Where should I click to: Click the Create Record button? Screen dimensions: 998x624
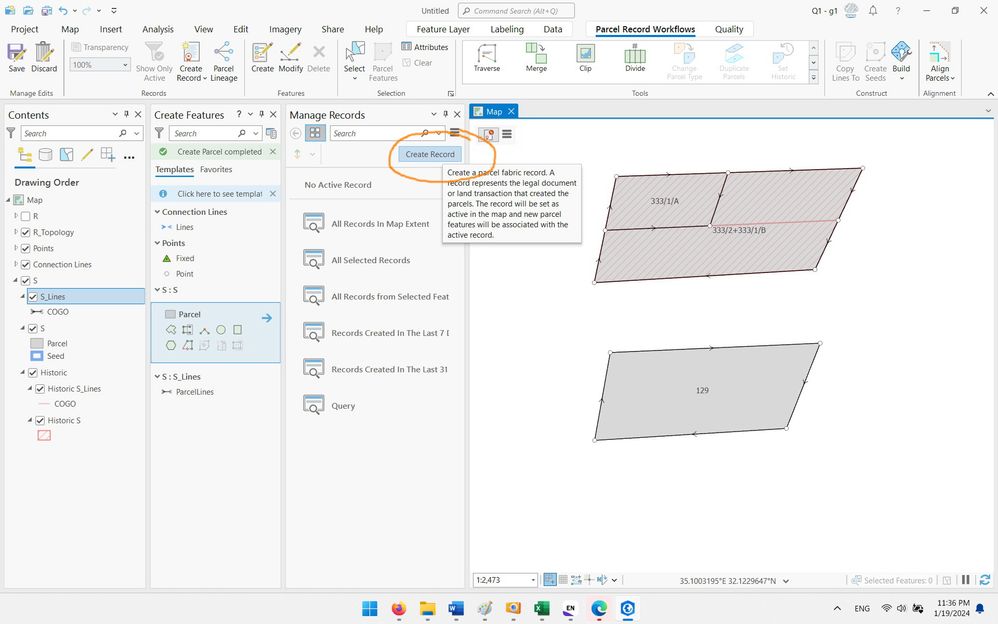tap(430, 154)
